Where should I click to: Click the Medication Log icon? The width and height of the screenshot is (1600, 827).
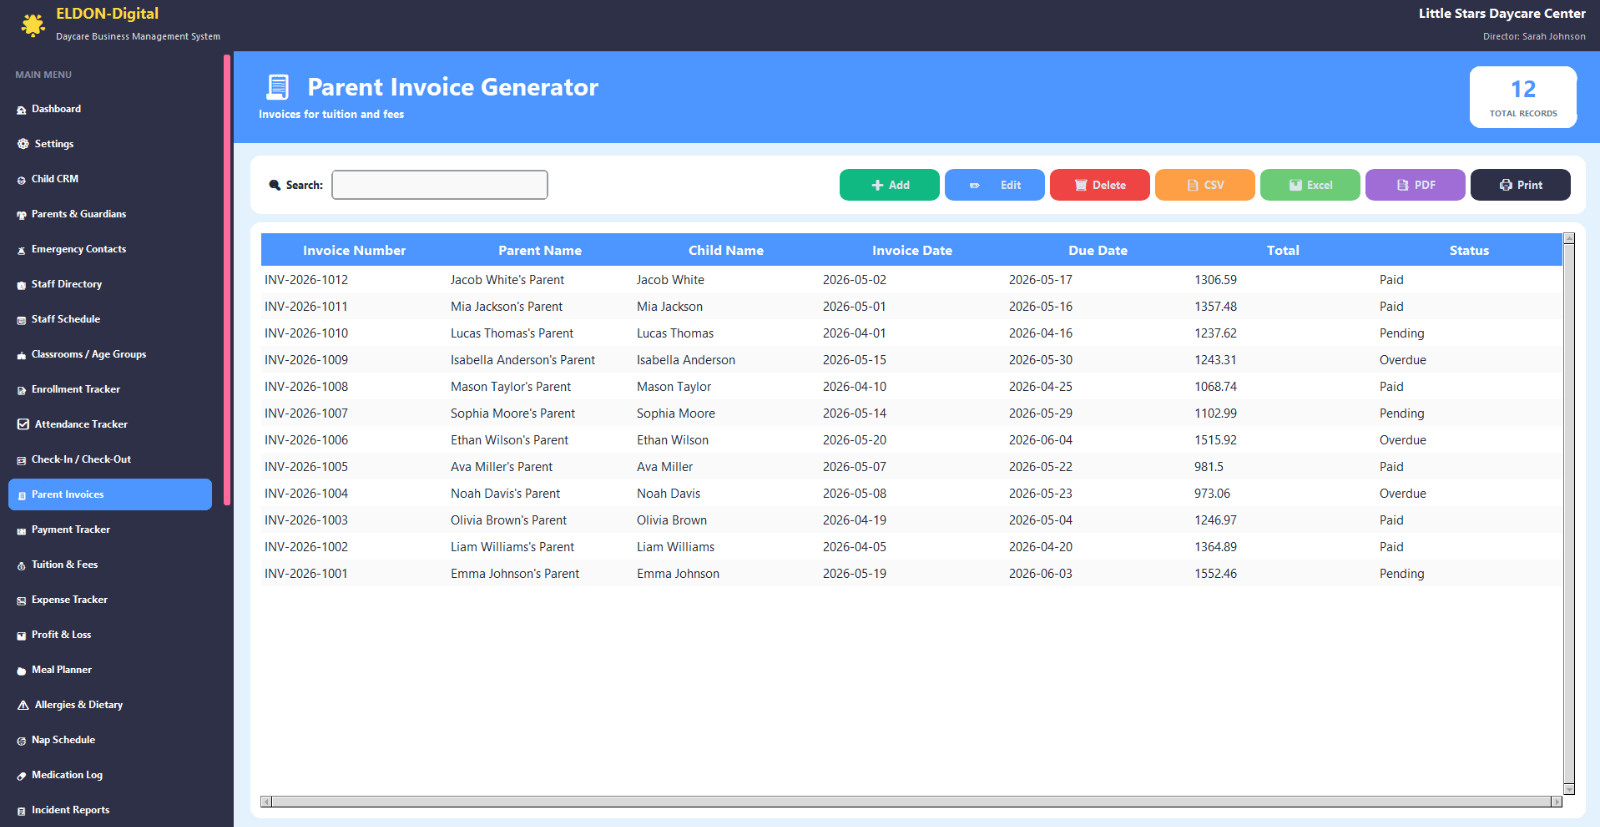(x=21, y=776)
